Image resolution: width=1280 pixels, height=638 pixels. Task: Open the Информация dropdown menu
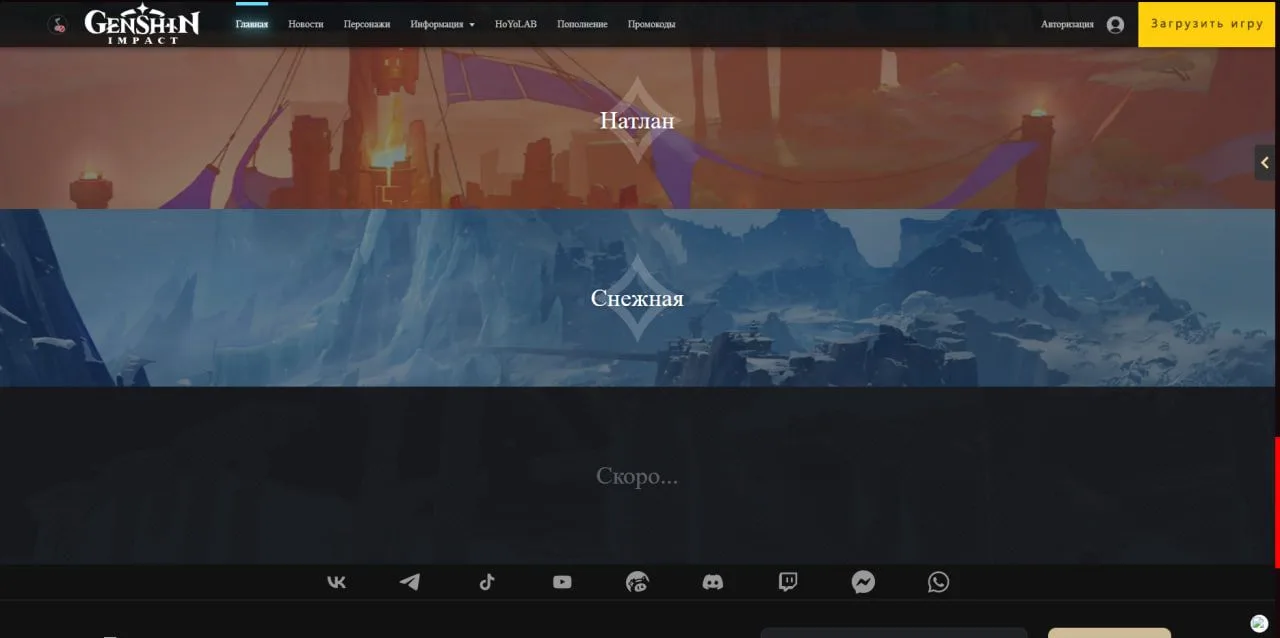[443, 24]
